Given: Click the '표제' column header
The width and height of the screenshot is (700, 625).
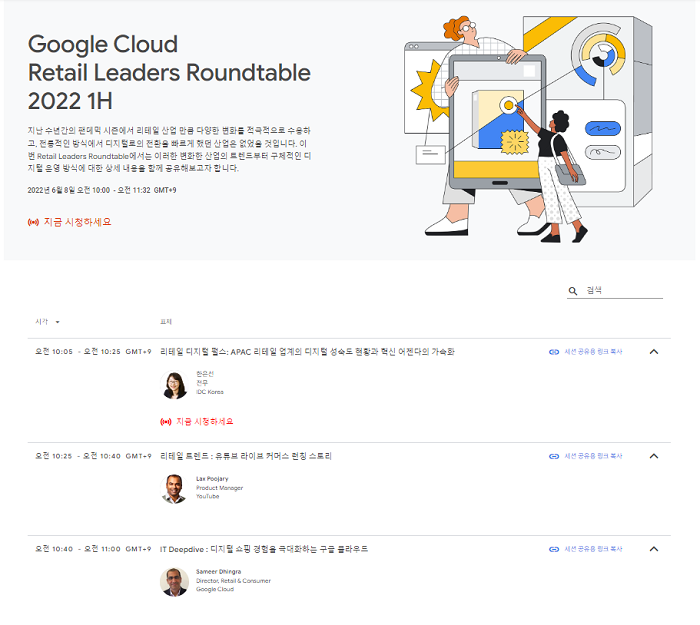Looking at the screenshot, I should 166,321.
